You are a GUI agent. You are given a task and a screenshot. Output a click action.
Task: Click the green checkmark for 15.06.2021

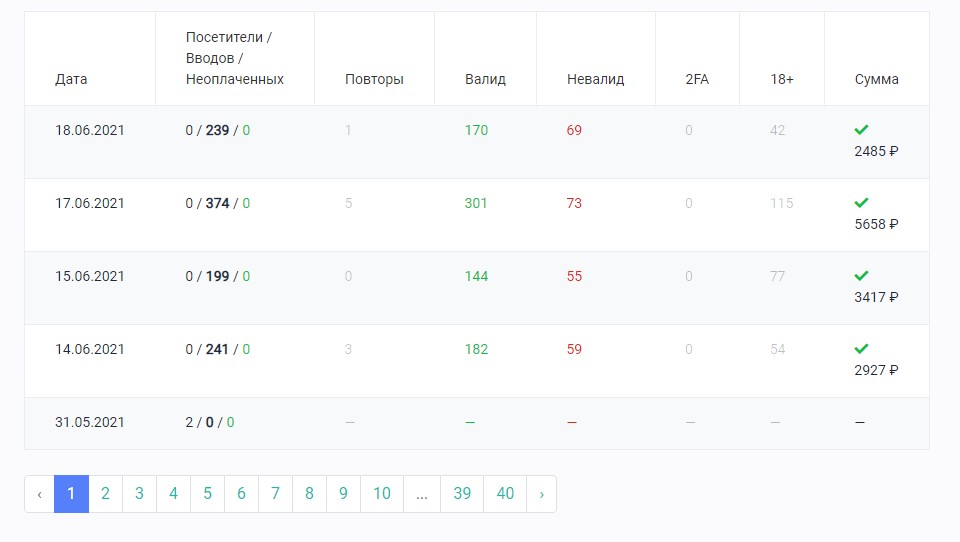[x=861, y=276]
